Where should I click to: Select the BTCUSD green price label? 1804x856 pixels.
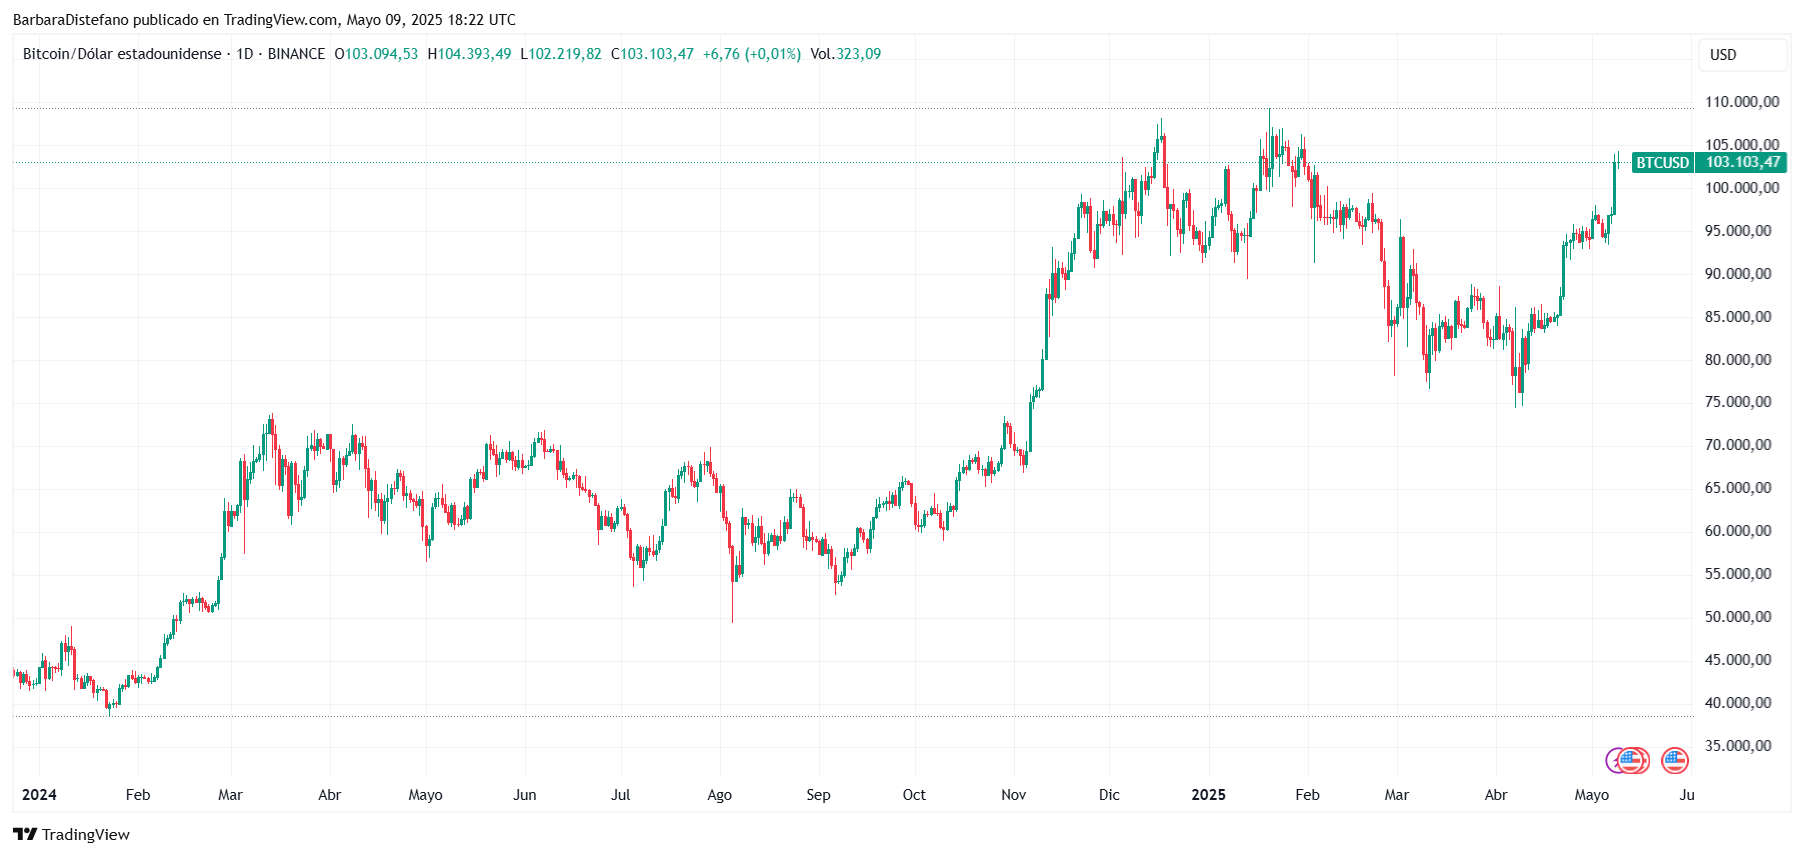coord(1662,162)
